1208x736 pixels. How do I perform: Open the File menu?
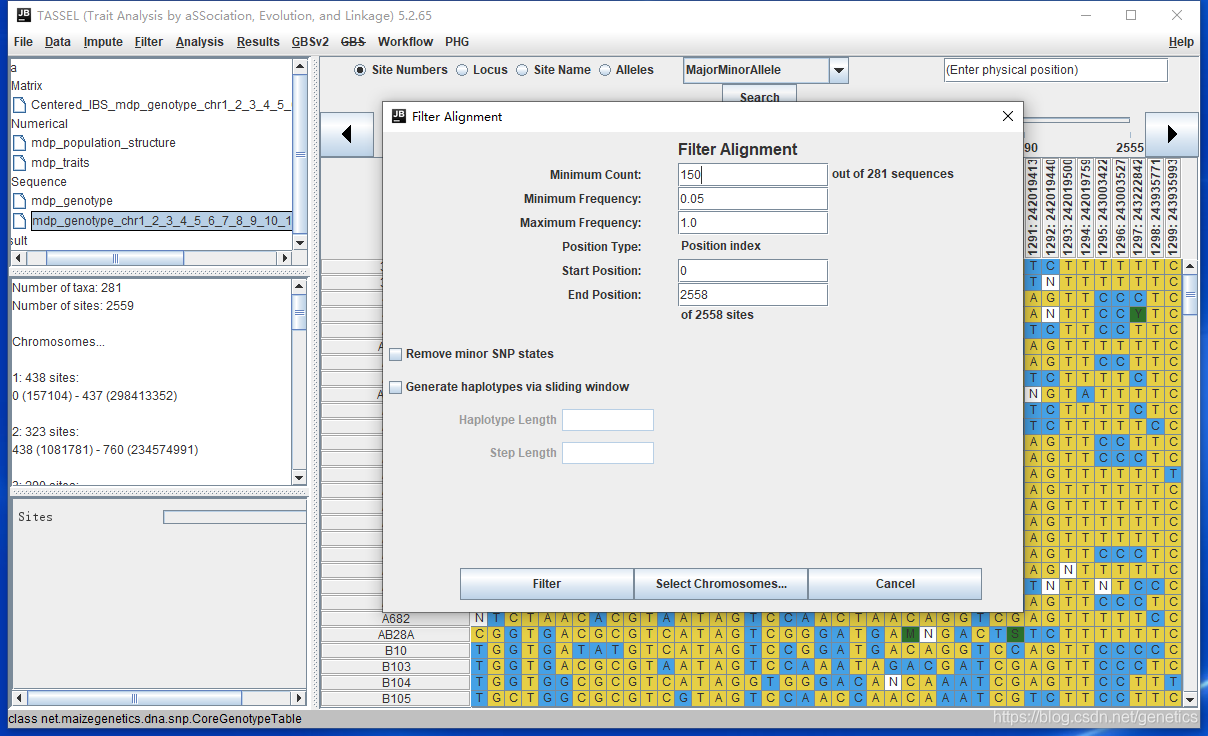(x=23, y=42)
